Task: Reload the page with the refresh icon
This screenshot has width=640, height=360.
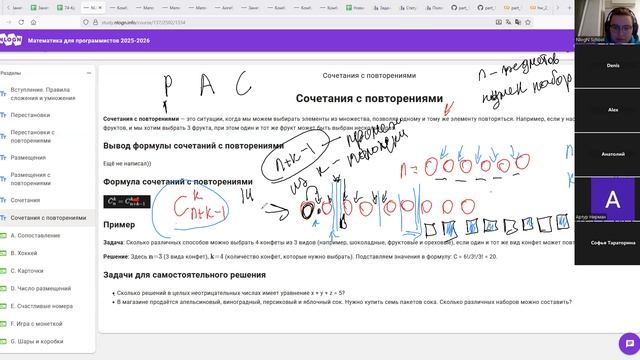Action: coord(21,22)
